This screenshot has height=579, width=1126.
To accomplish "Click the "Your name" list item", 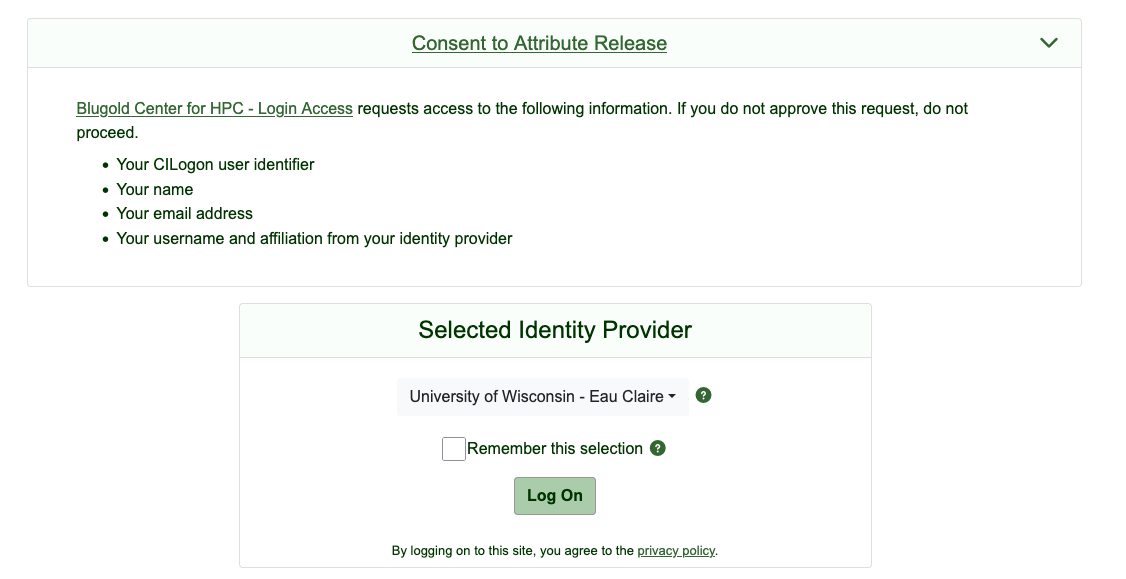I will (155, 189).
